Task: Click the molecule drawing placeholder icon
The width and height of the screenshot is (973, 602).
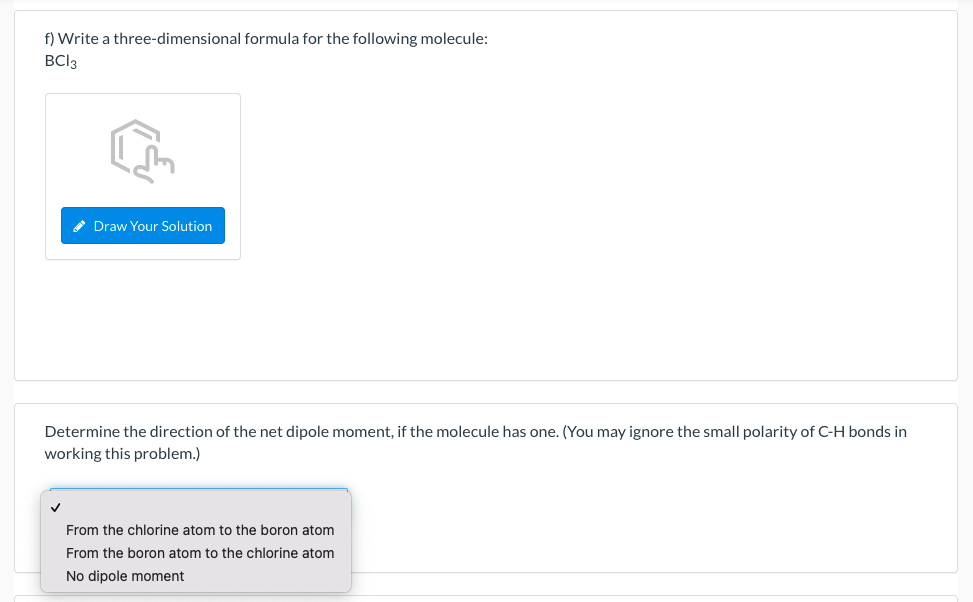Action: [143, 152]
